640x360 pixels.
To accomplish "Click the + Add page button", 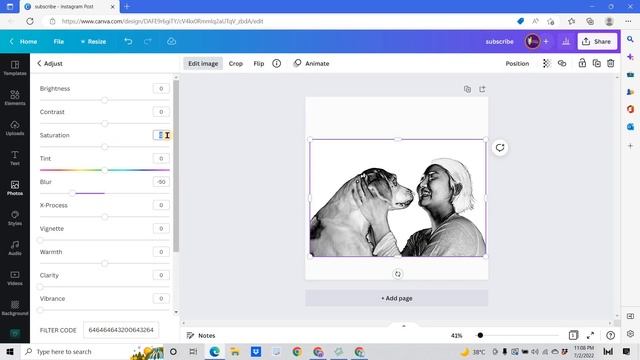I will (397, 298).
